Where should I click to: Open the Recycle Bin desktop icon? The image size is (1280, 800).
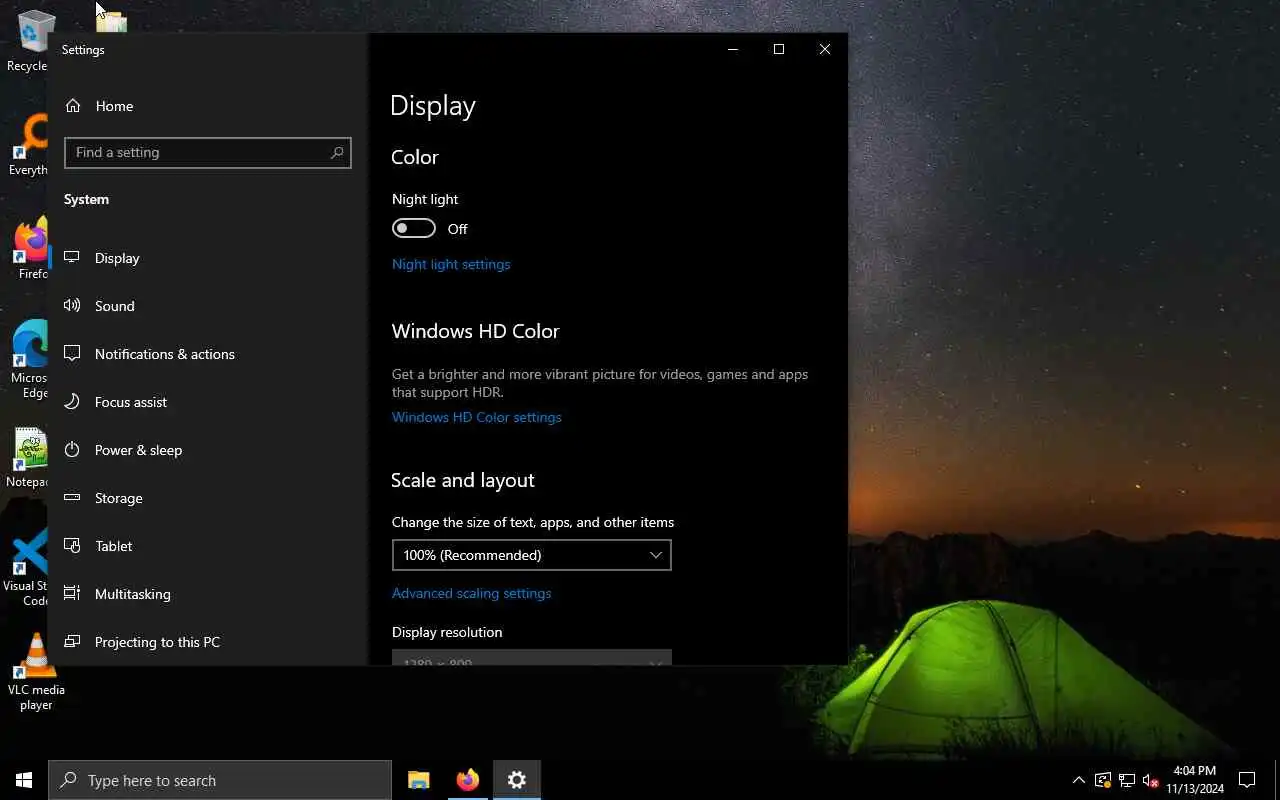tap(27, 40)
